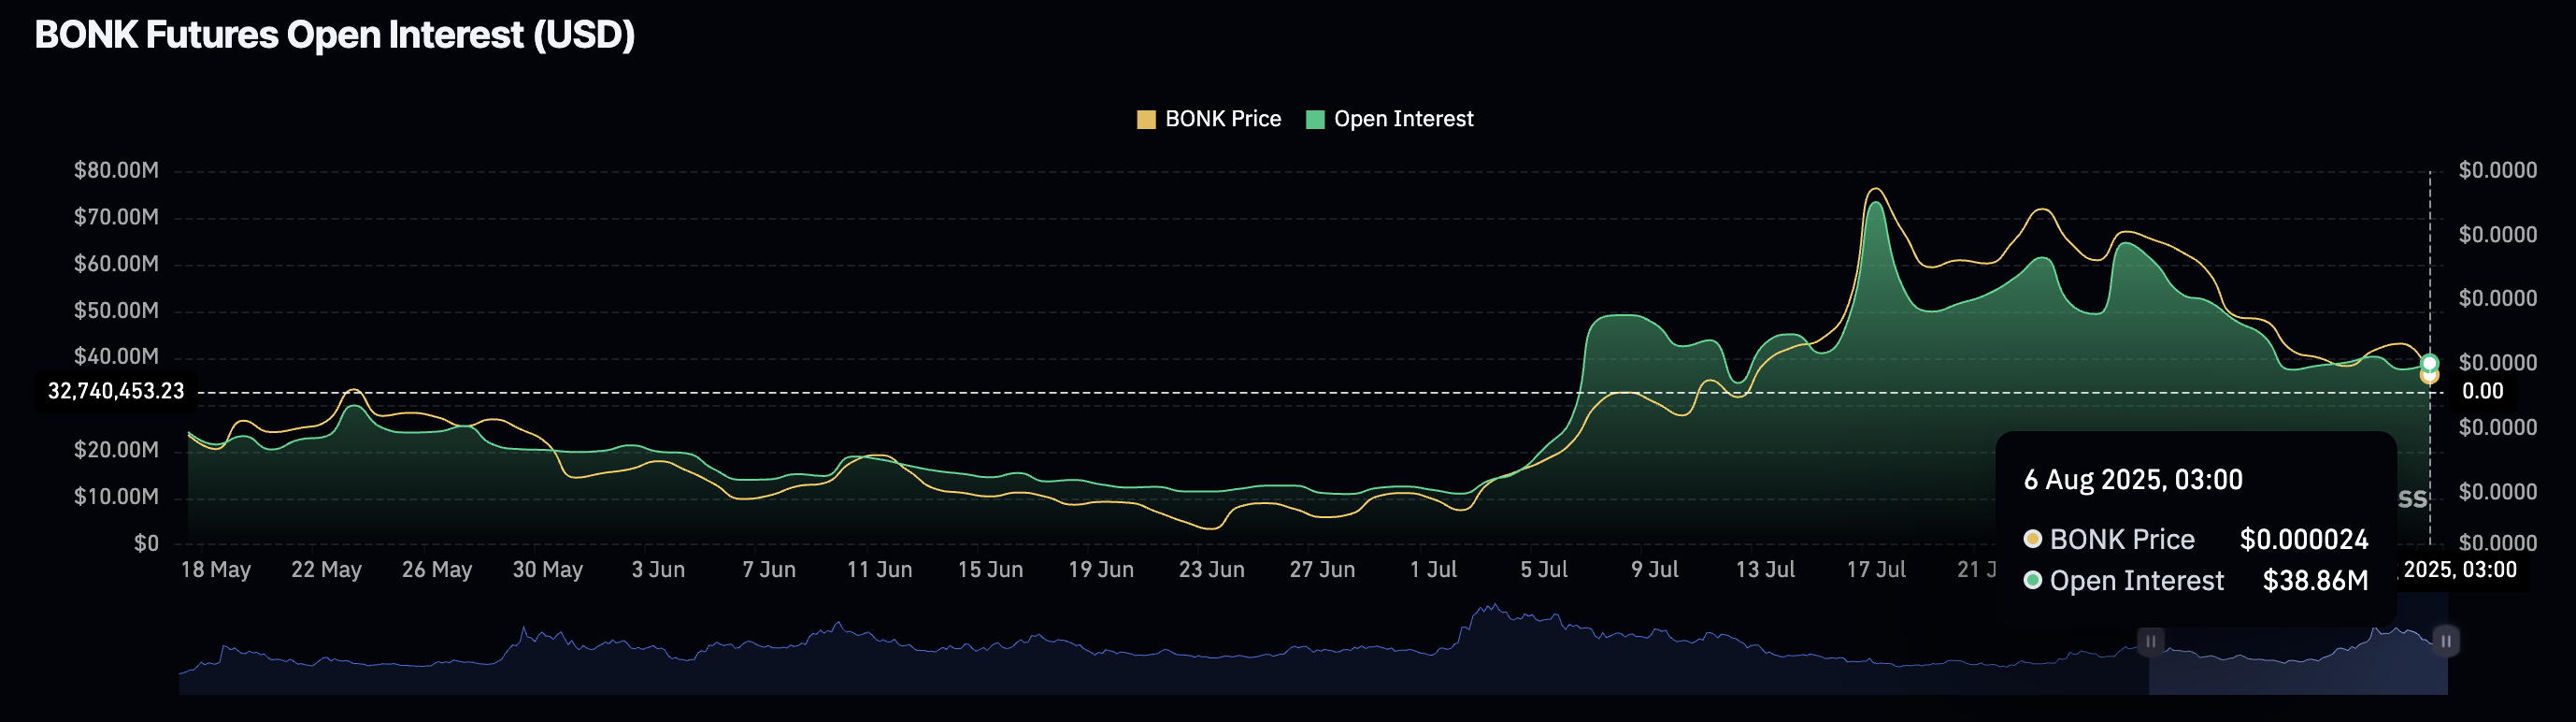Click the tooltip value $0.000024
The image size is (2576, 722).
click(2304, 540)
